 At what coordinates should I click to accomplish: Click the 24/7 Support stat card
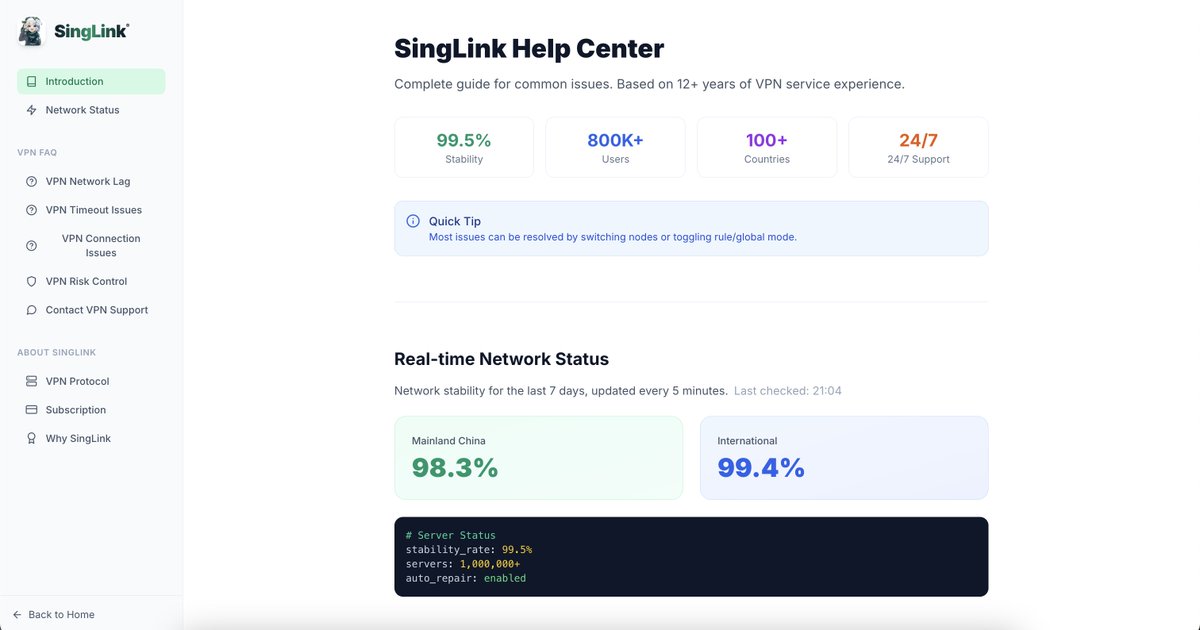pos(918,148)
